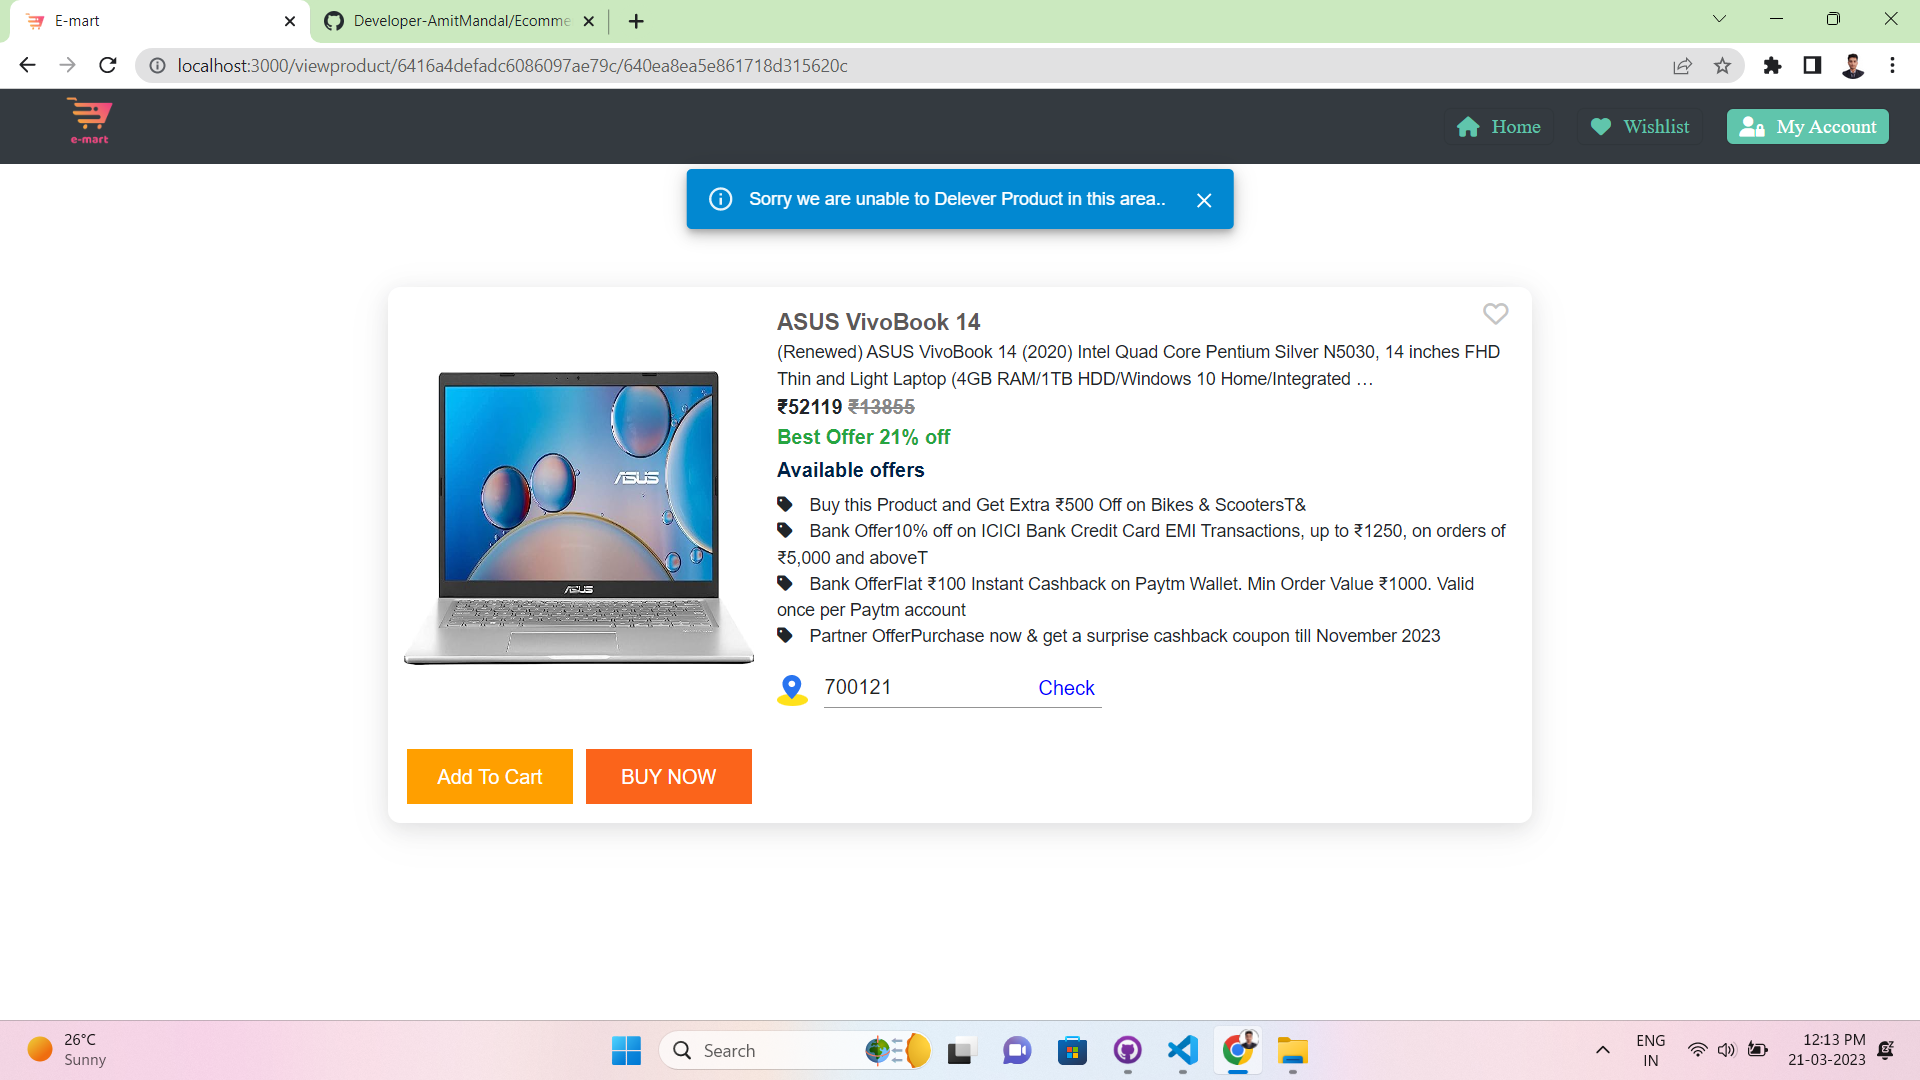Open Visual Studio Code from the taskbar

point(1182,1050)
